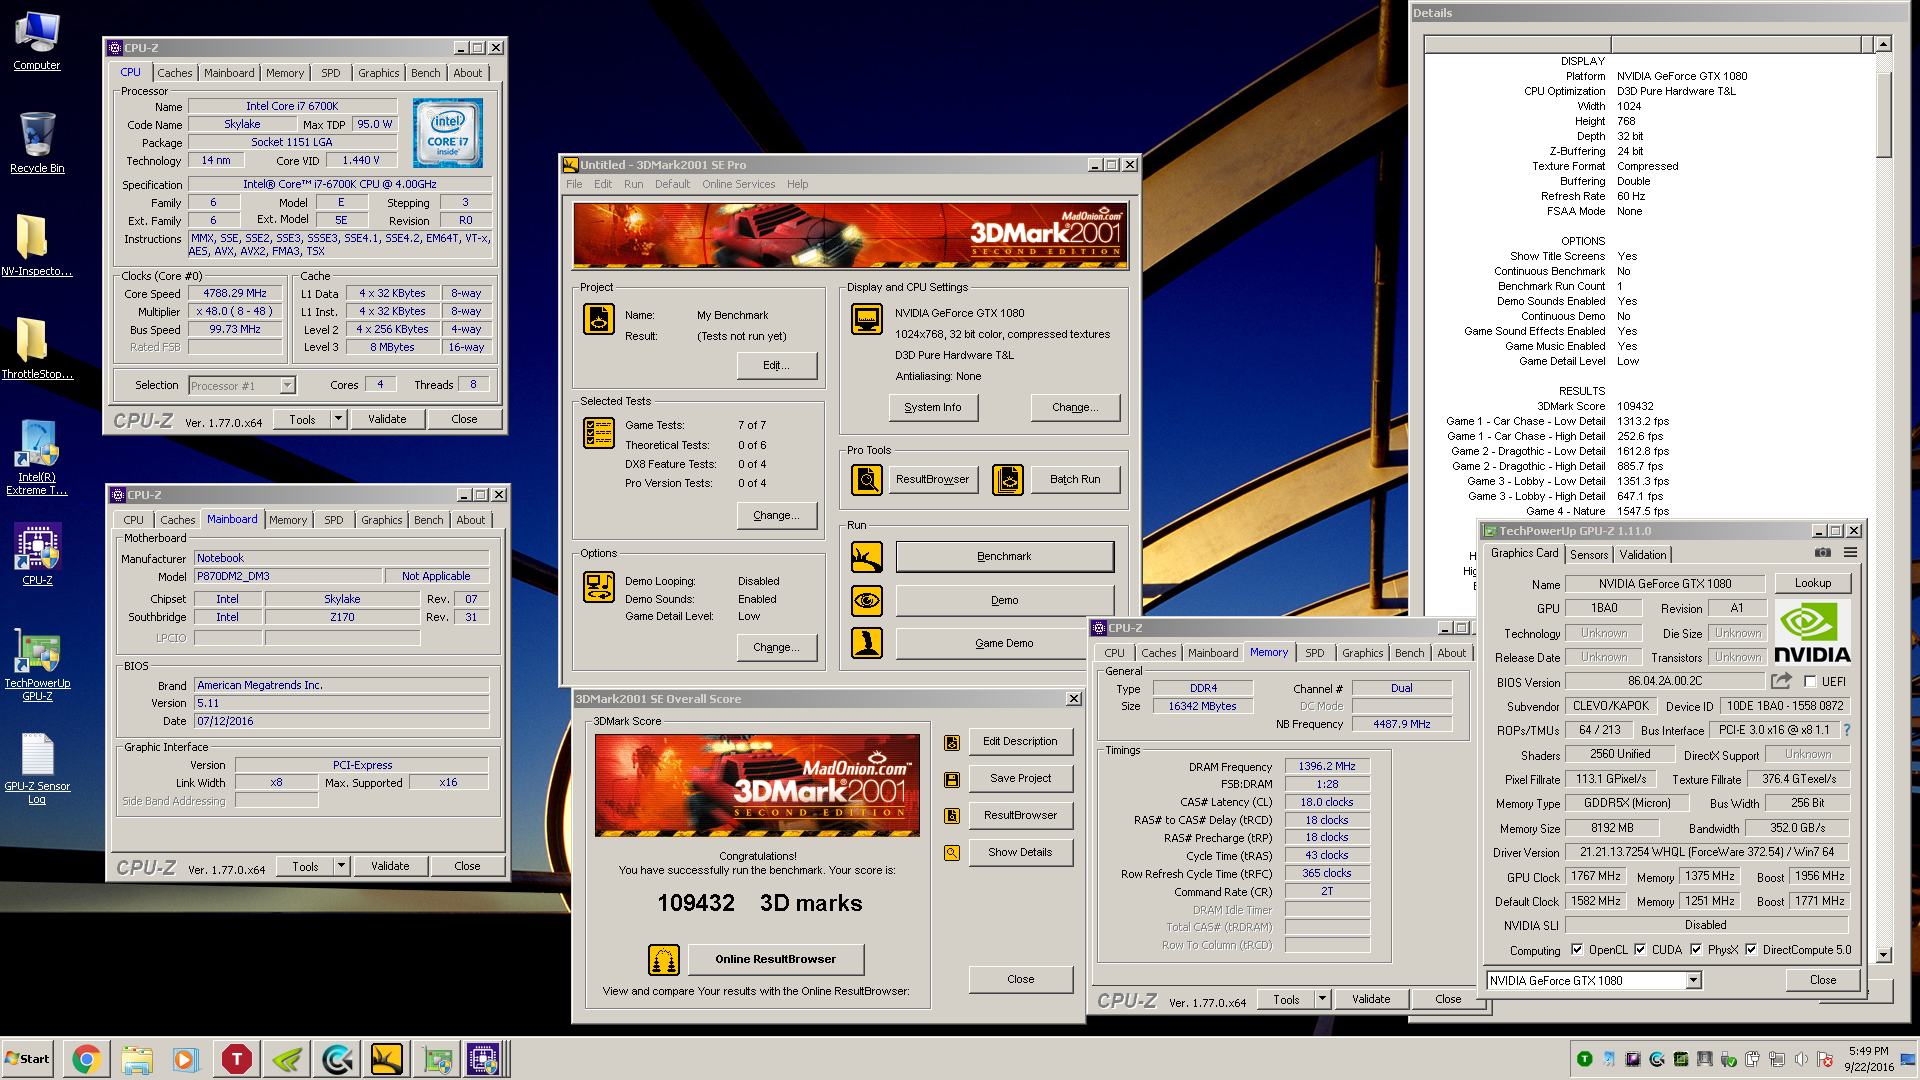
Task: Launch the TechPowerUp GPU-Z desktop shortcut
Action: [x=37, y=664]
